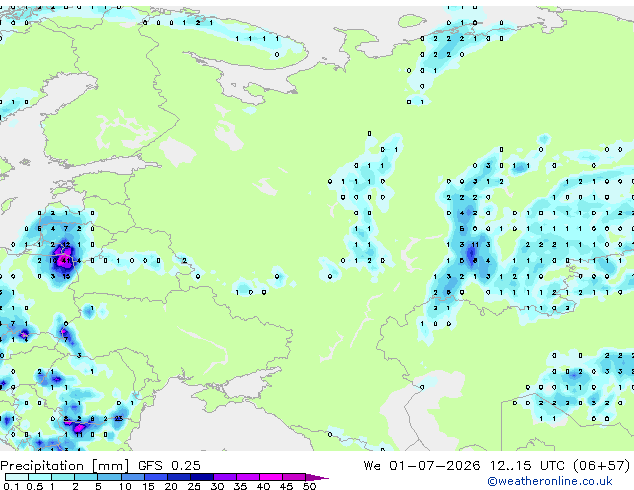634x490 pixels.
Task: Click the "12..15 UTC" time range text
Action: click(x=527, y=465)
